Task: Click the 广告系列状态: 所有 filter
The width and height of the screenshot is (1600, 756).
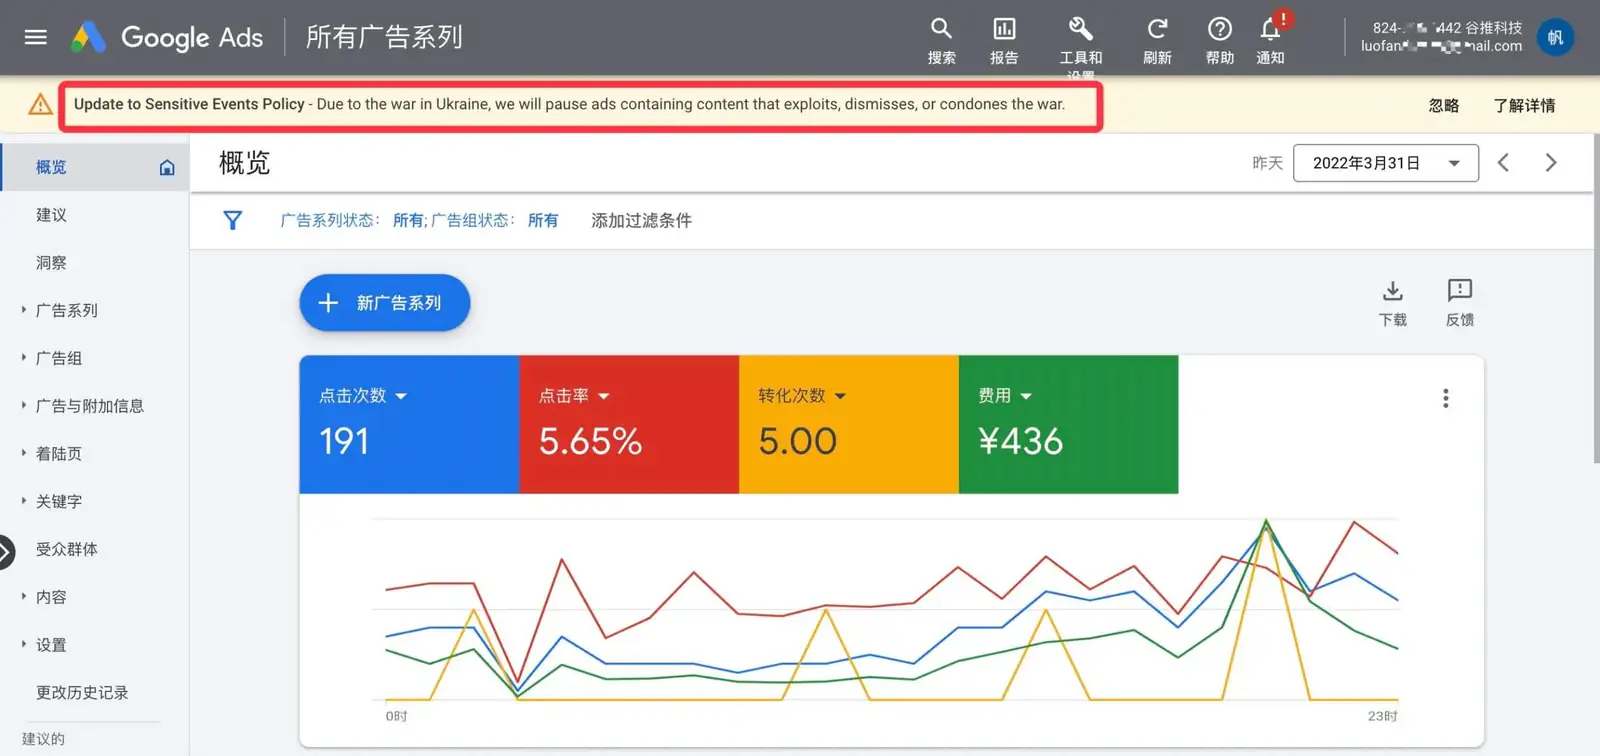Action: coord(352,220)
